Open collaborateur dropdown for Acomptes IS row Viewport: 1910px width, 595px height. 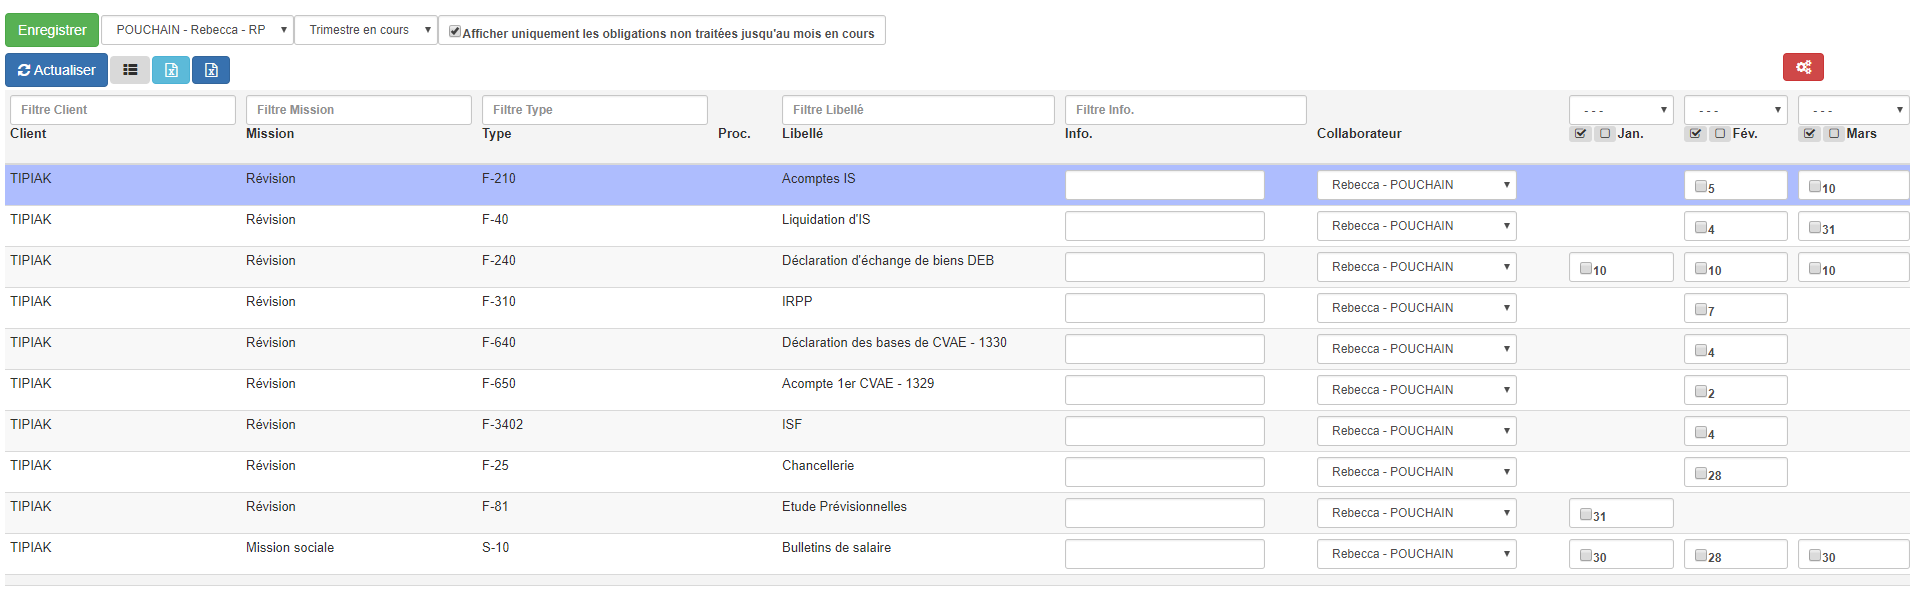1416,185
